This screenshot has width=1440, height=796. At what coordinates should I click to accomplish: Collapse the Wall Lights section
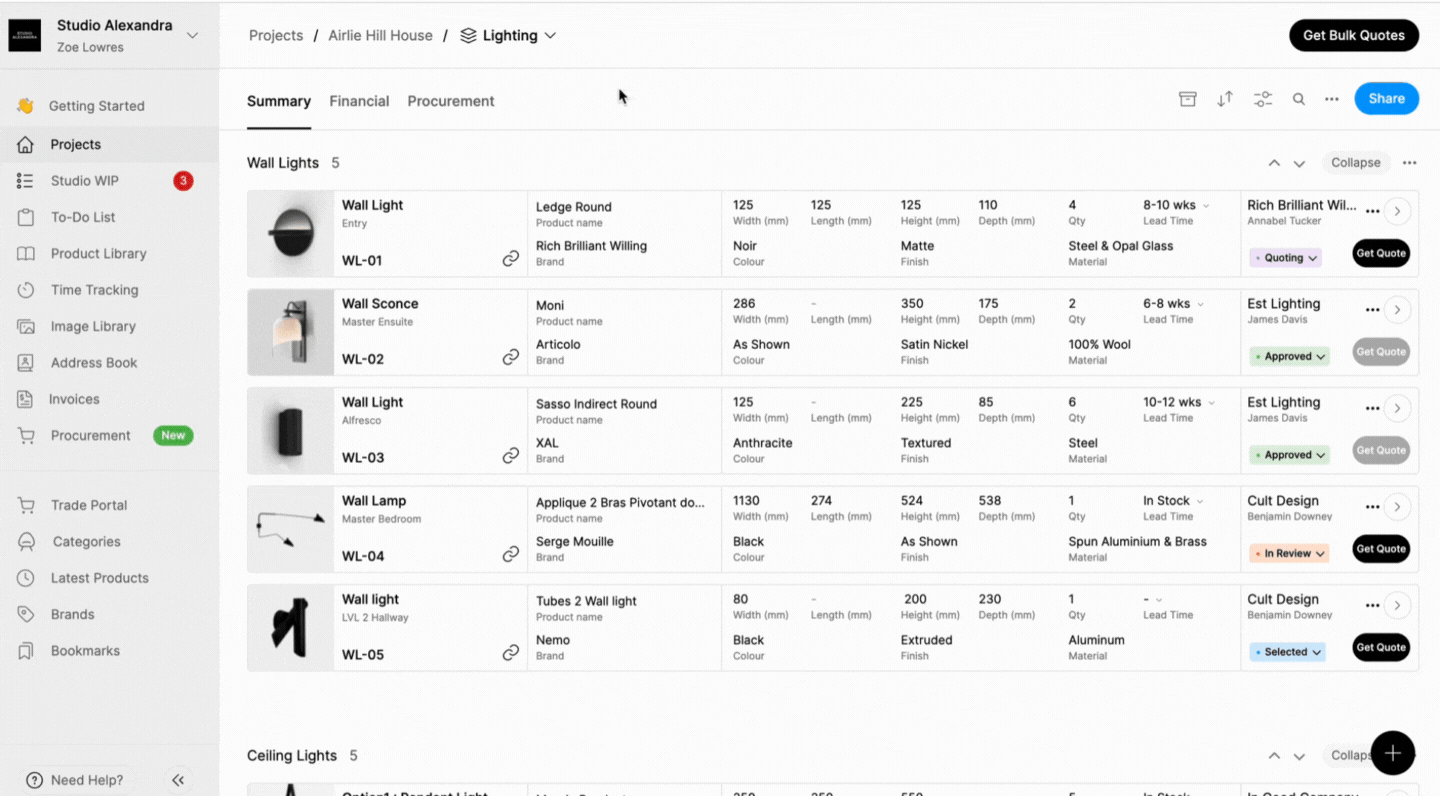click(1356, 163)
